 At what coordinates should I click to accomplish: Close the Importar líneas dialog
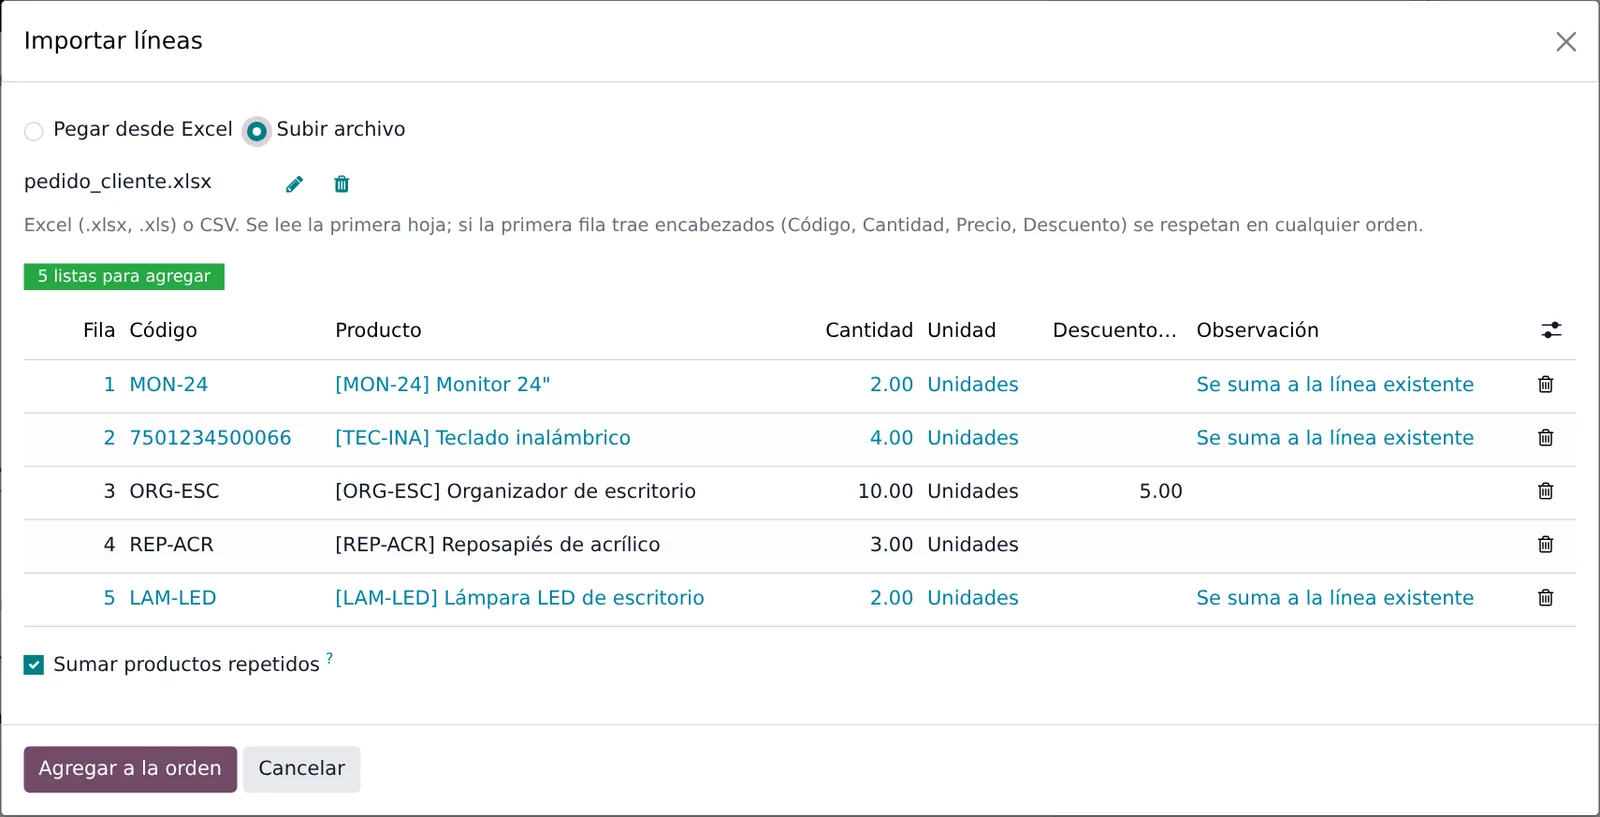1566,41
